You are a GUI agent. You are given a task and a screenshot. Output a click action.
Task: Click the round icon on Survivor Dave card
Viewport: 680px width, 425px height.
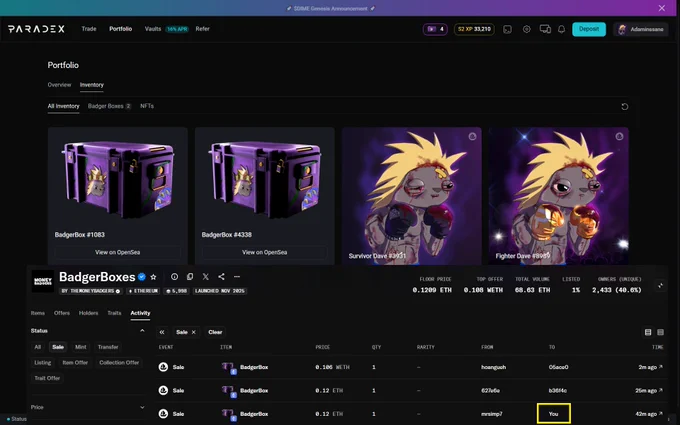(472, 136)
